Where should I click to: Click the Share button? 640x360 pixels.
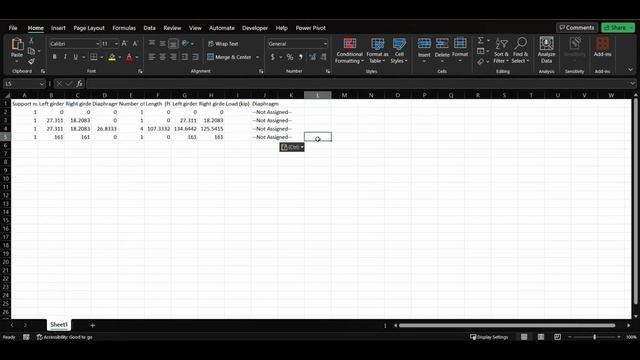(618, 28)
